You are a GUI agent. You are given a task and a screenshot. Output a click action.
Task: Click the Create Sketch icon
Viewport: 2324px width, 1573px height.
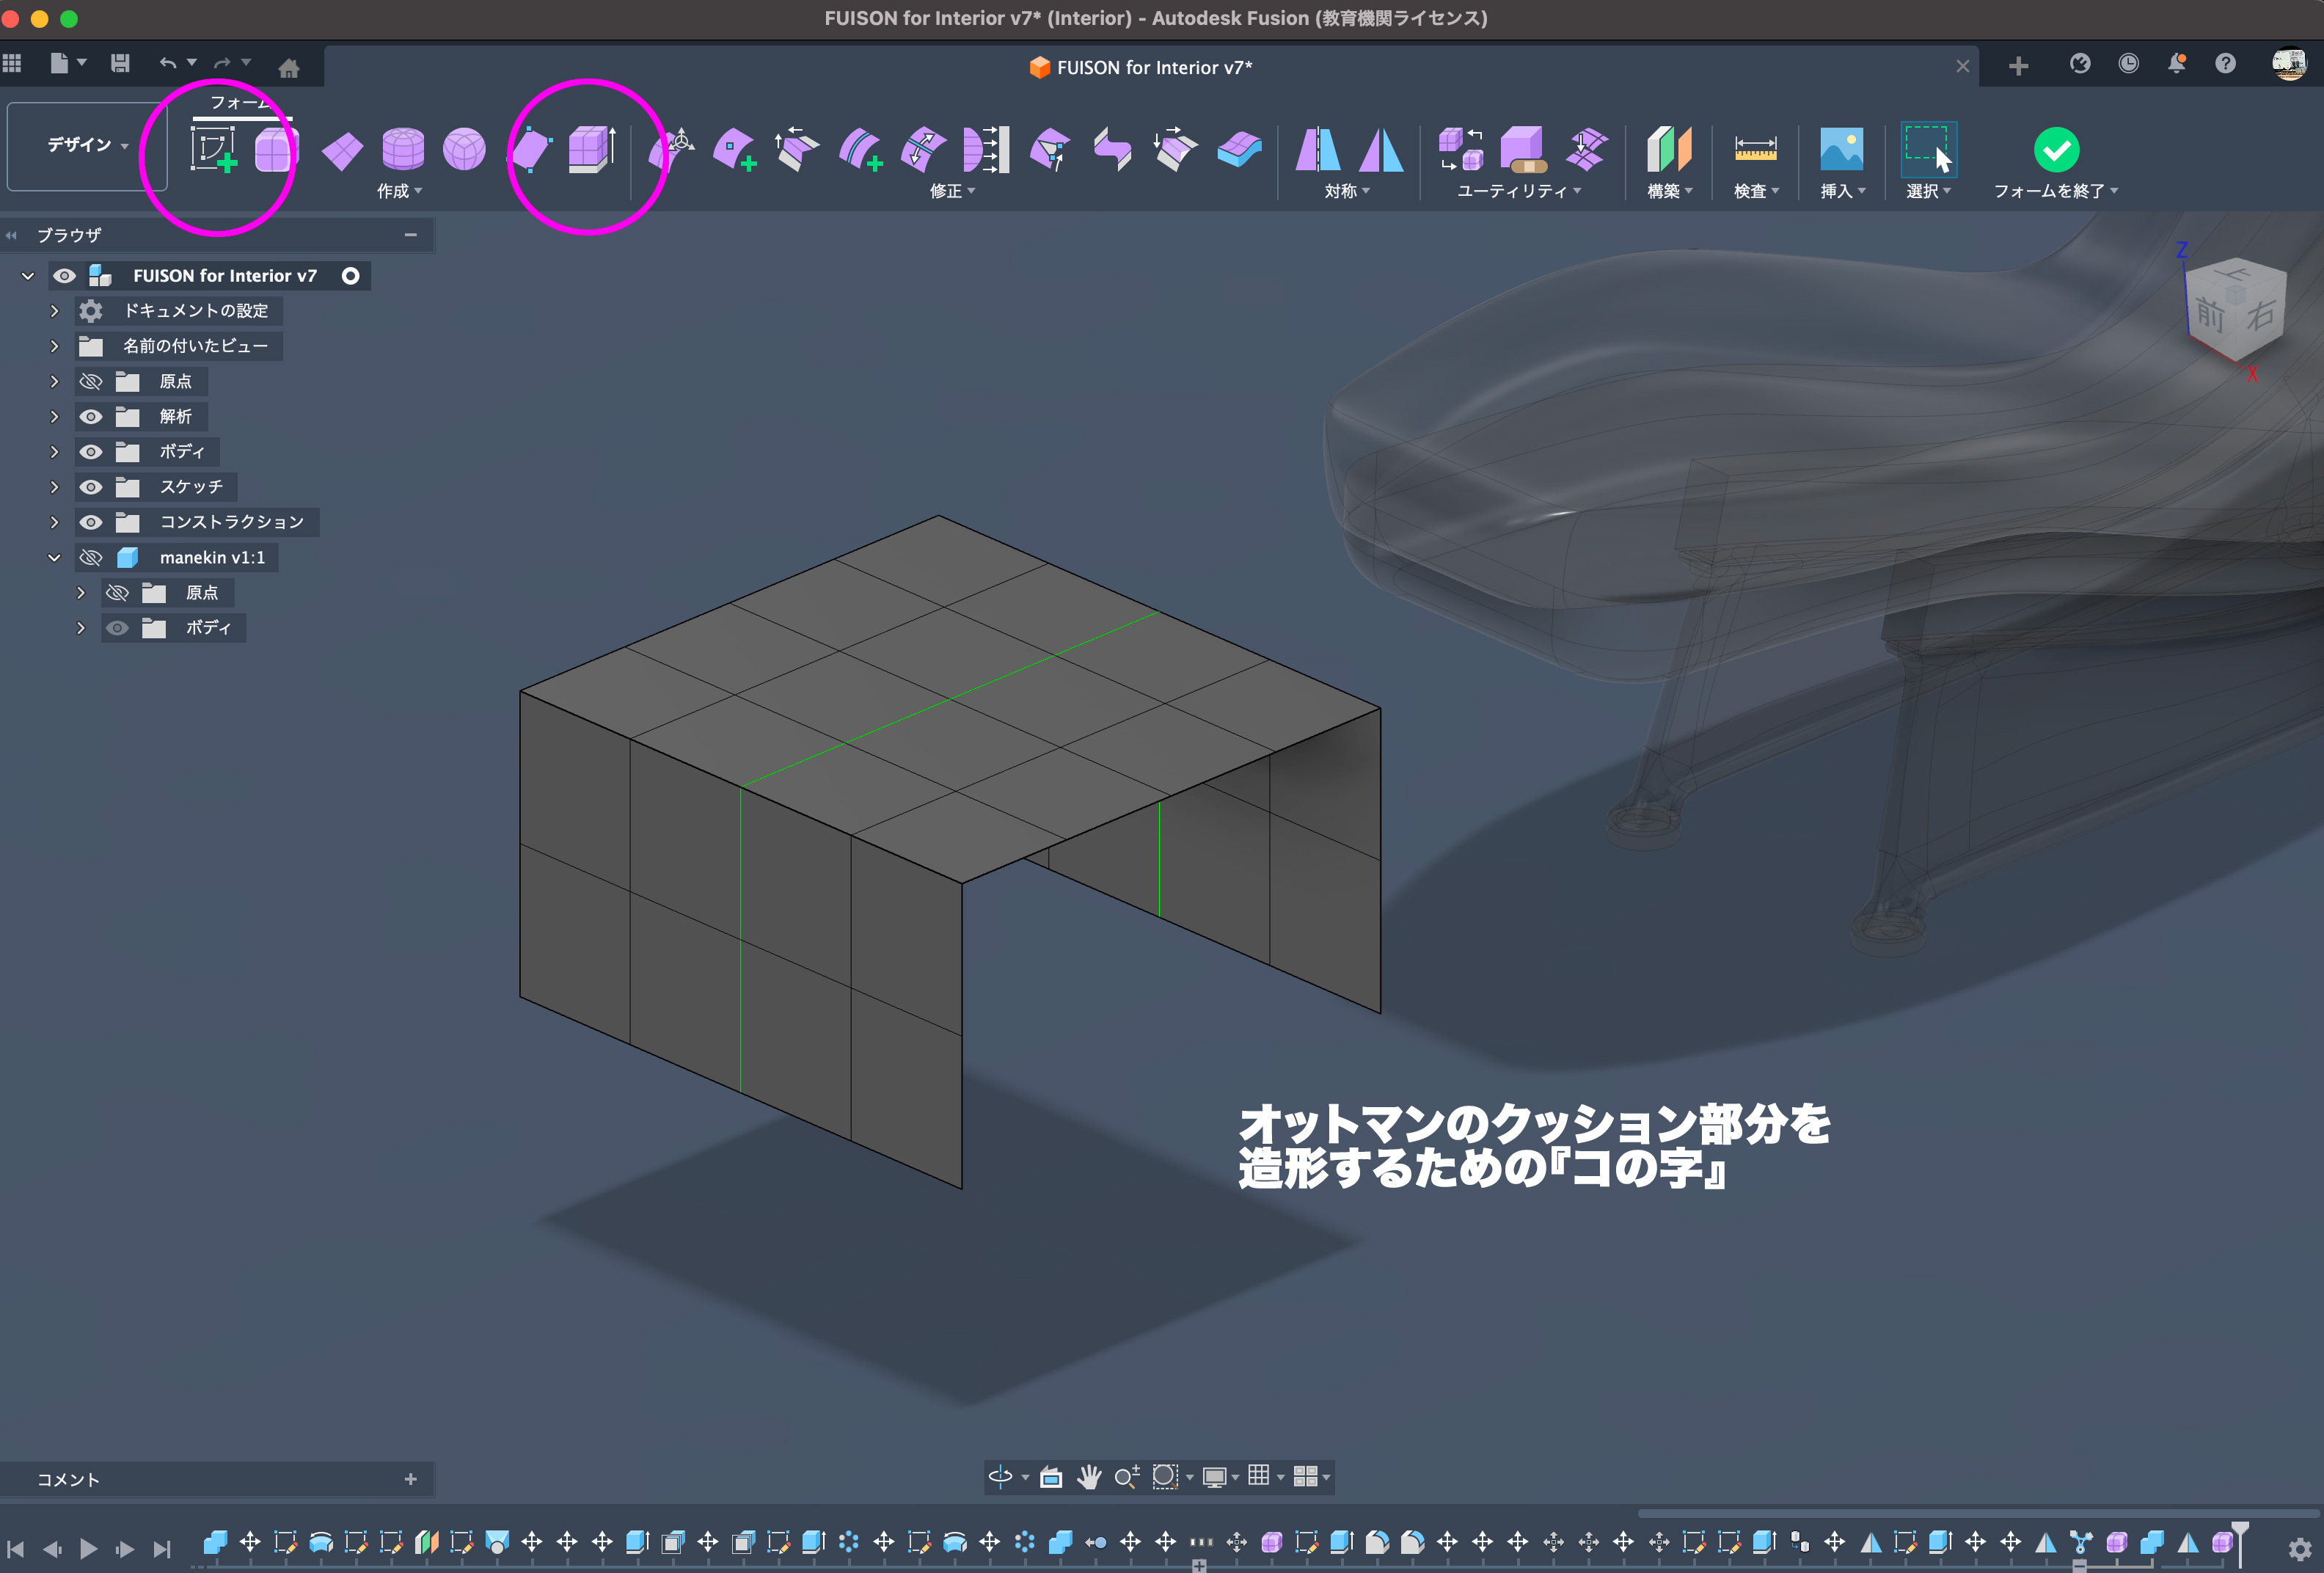[x=213, y=149]
